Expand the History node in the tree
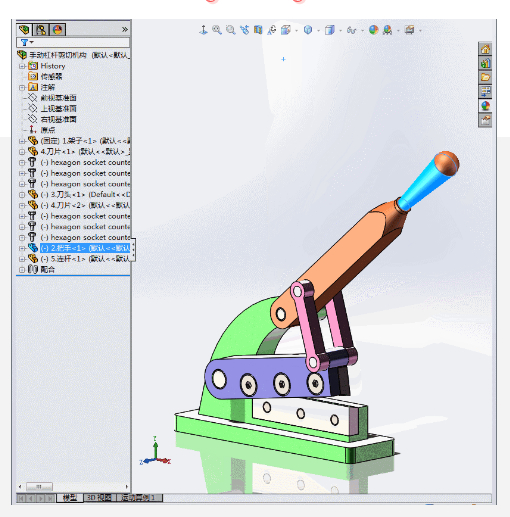Viewport: 510px width, 517px height. coord(22,66)
